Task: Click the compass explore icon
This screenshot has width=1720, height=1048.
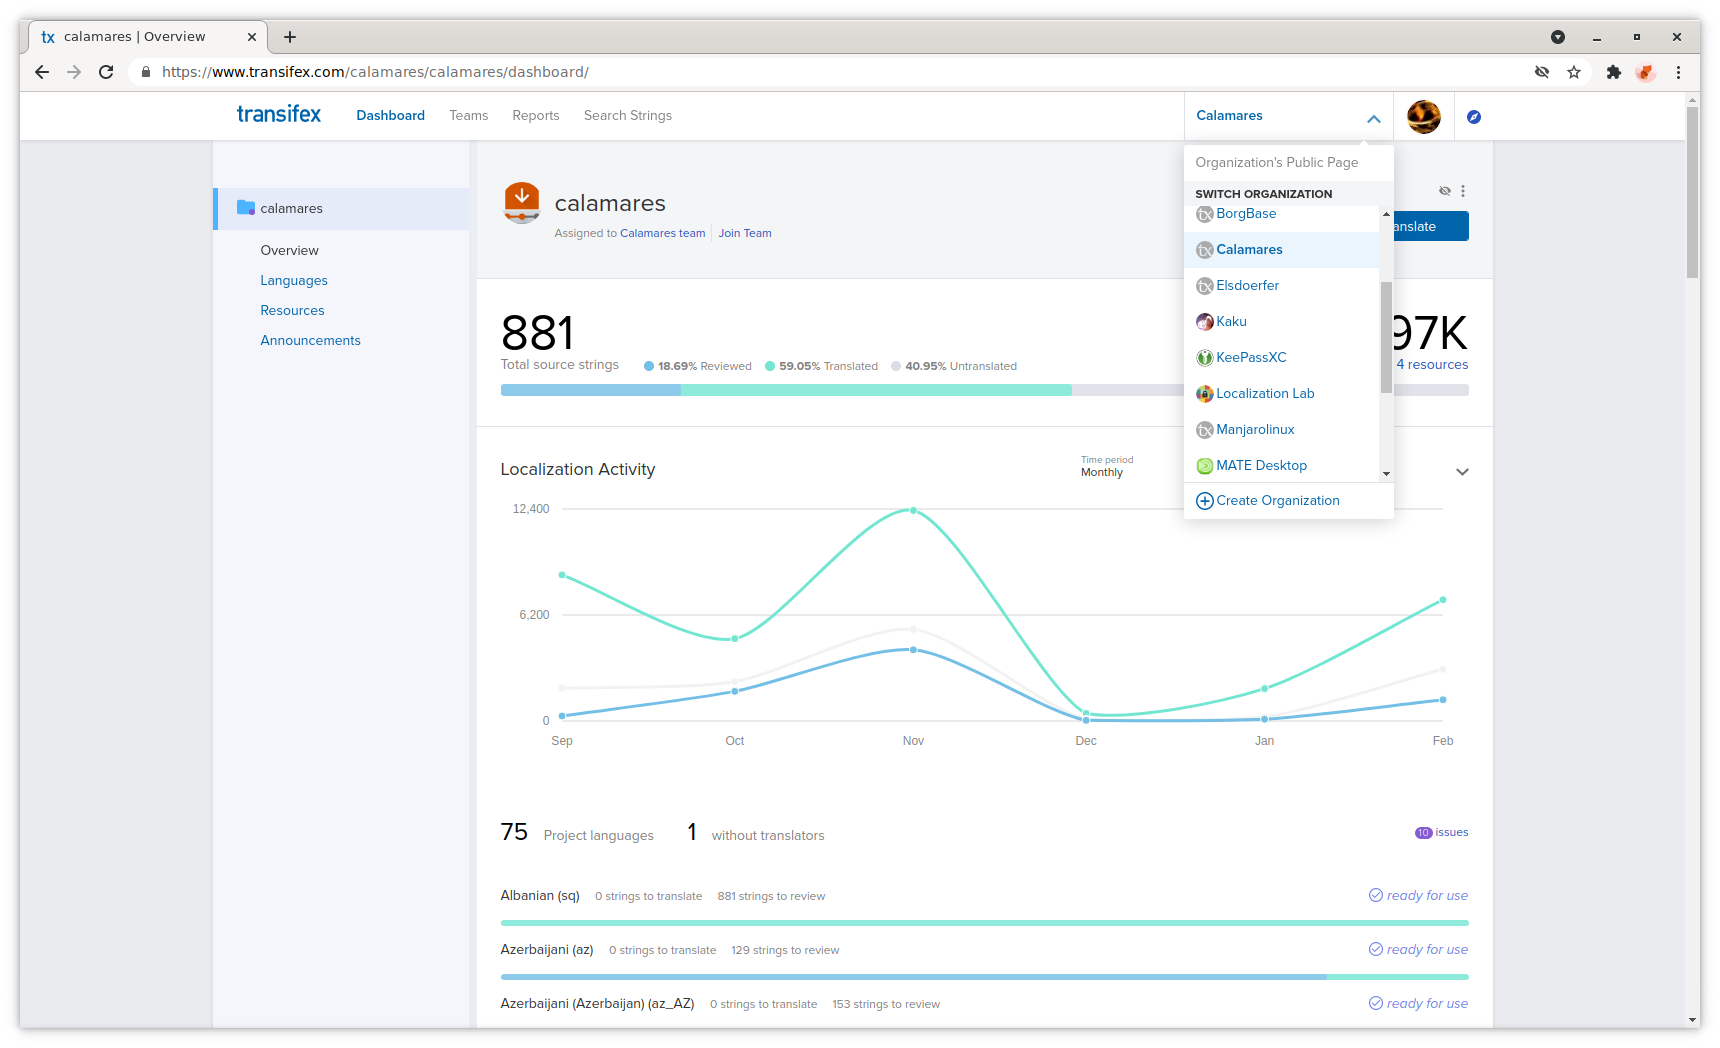Action: point(1473,117)
